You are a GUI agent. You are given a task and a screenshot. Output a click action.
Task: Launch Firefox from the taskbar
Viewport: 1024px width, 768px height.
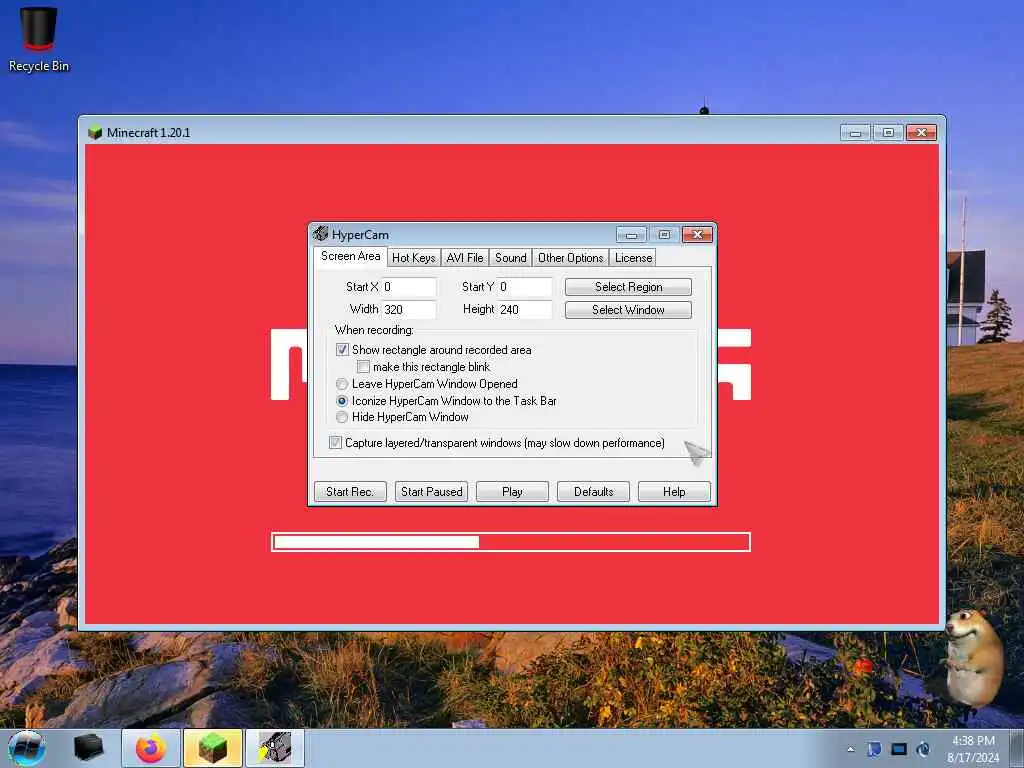[151, 748]
